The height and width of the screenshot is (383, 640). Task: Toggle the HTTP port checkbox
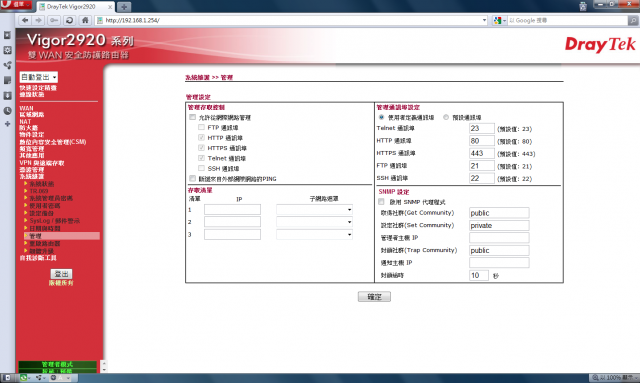click(201, 138)
